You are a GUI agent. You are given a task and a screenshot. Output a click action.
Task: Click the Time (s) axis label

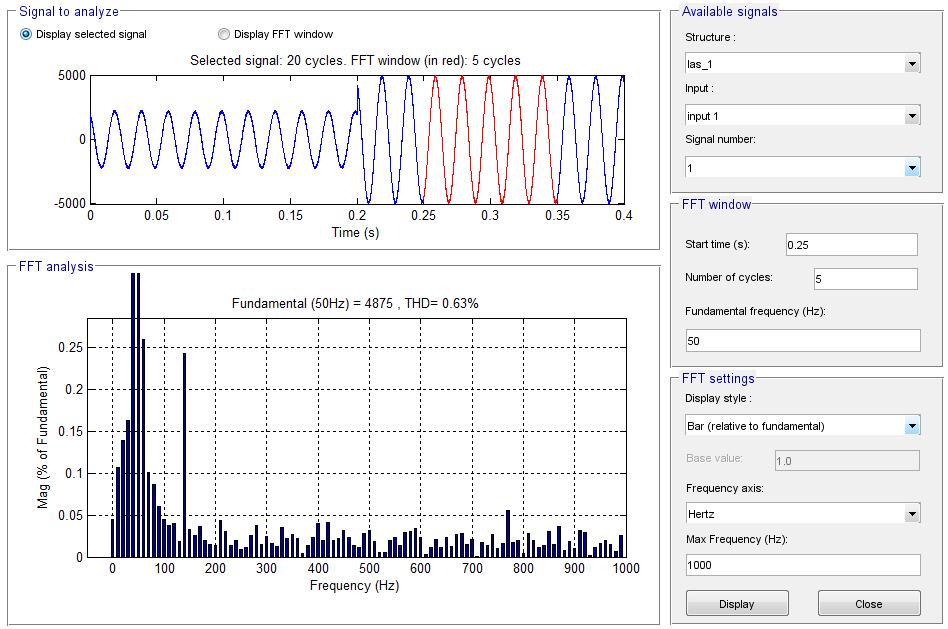pos(357,232)
